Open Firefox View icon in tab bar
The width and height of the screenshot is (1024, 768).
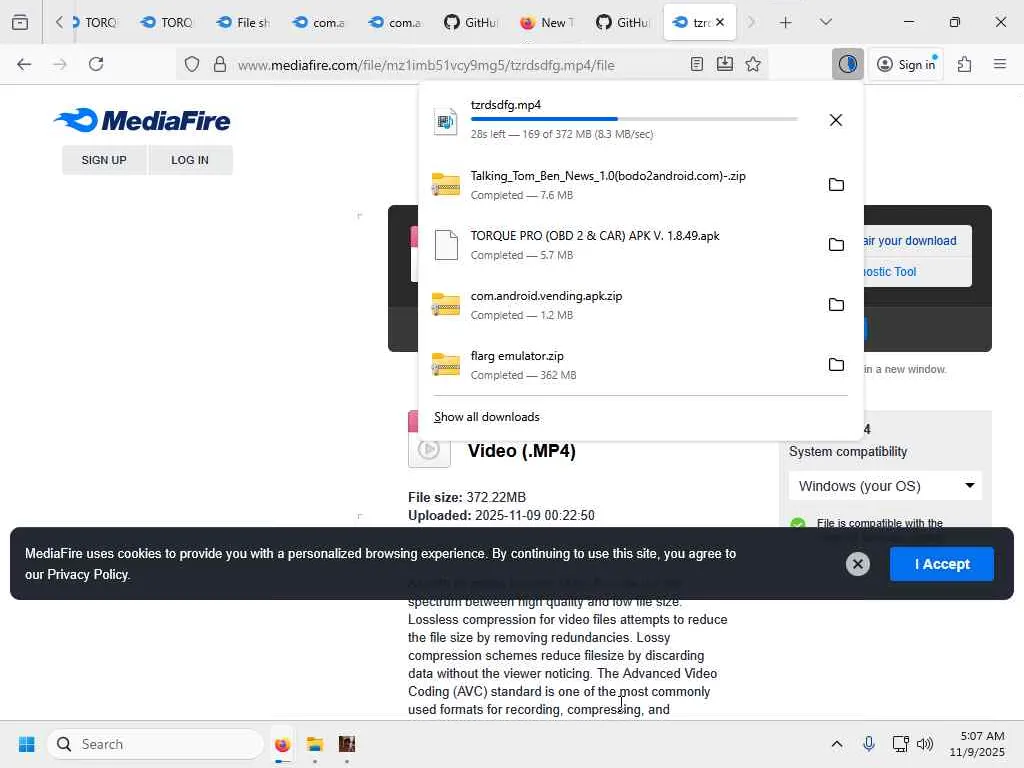click(x=20, y=22)
